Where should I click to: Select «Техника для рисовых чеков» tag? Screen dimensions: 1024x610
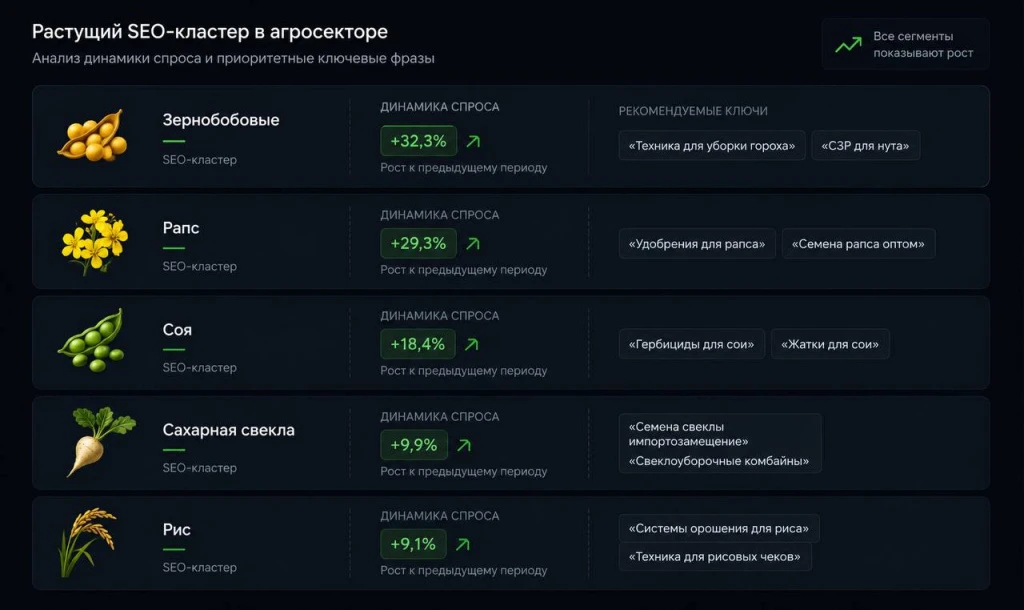(x=715, y=557)
